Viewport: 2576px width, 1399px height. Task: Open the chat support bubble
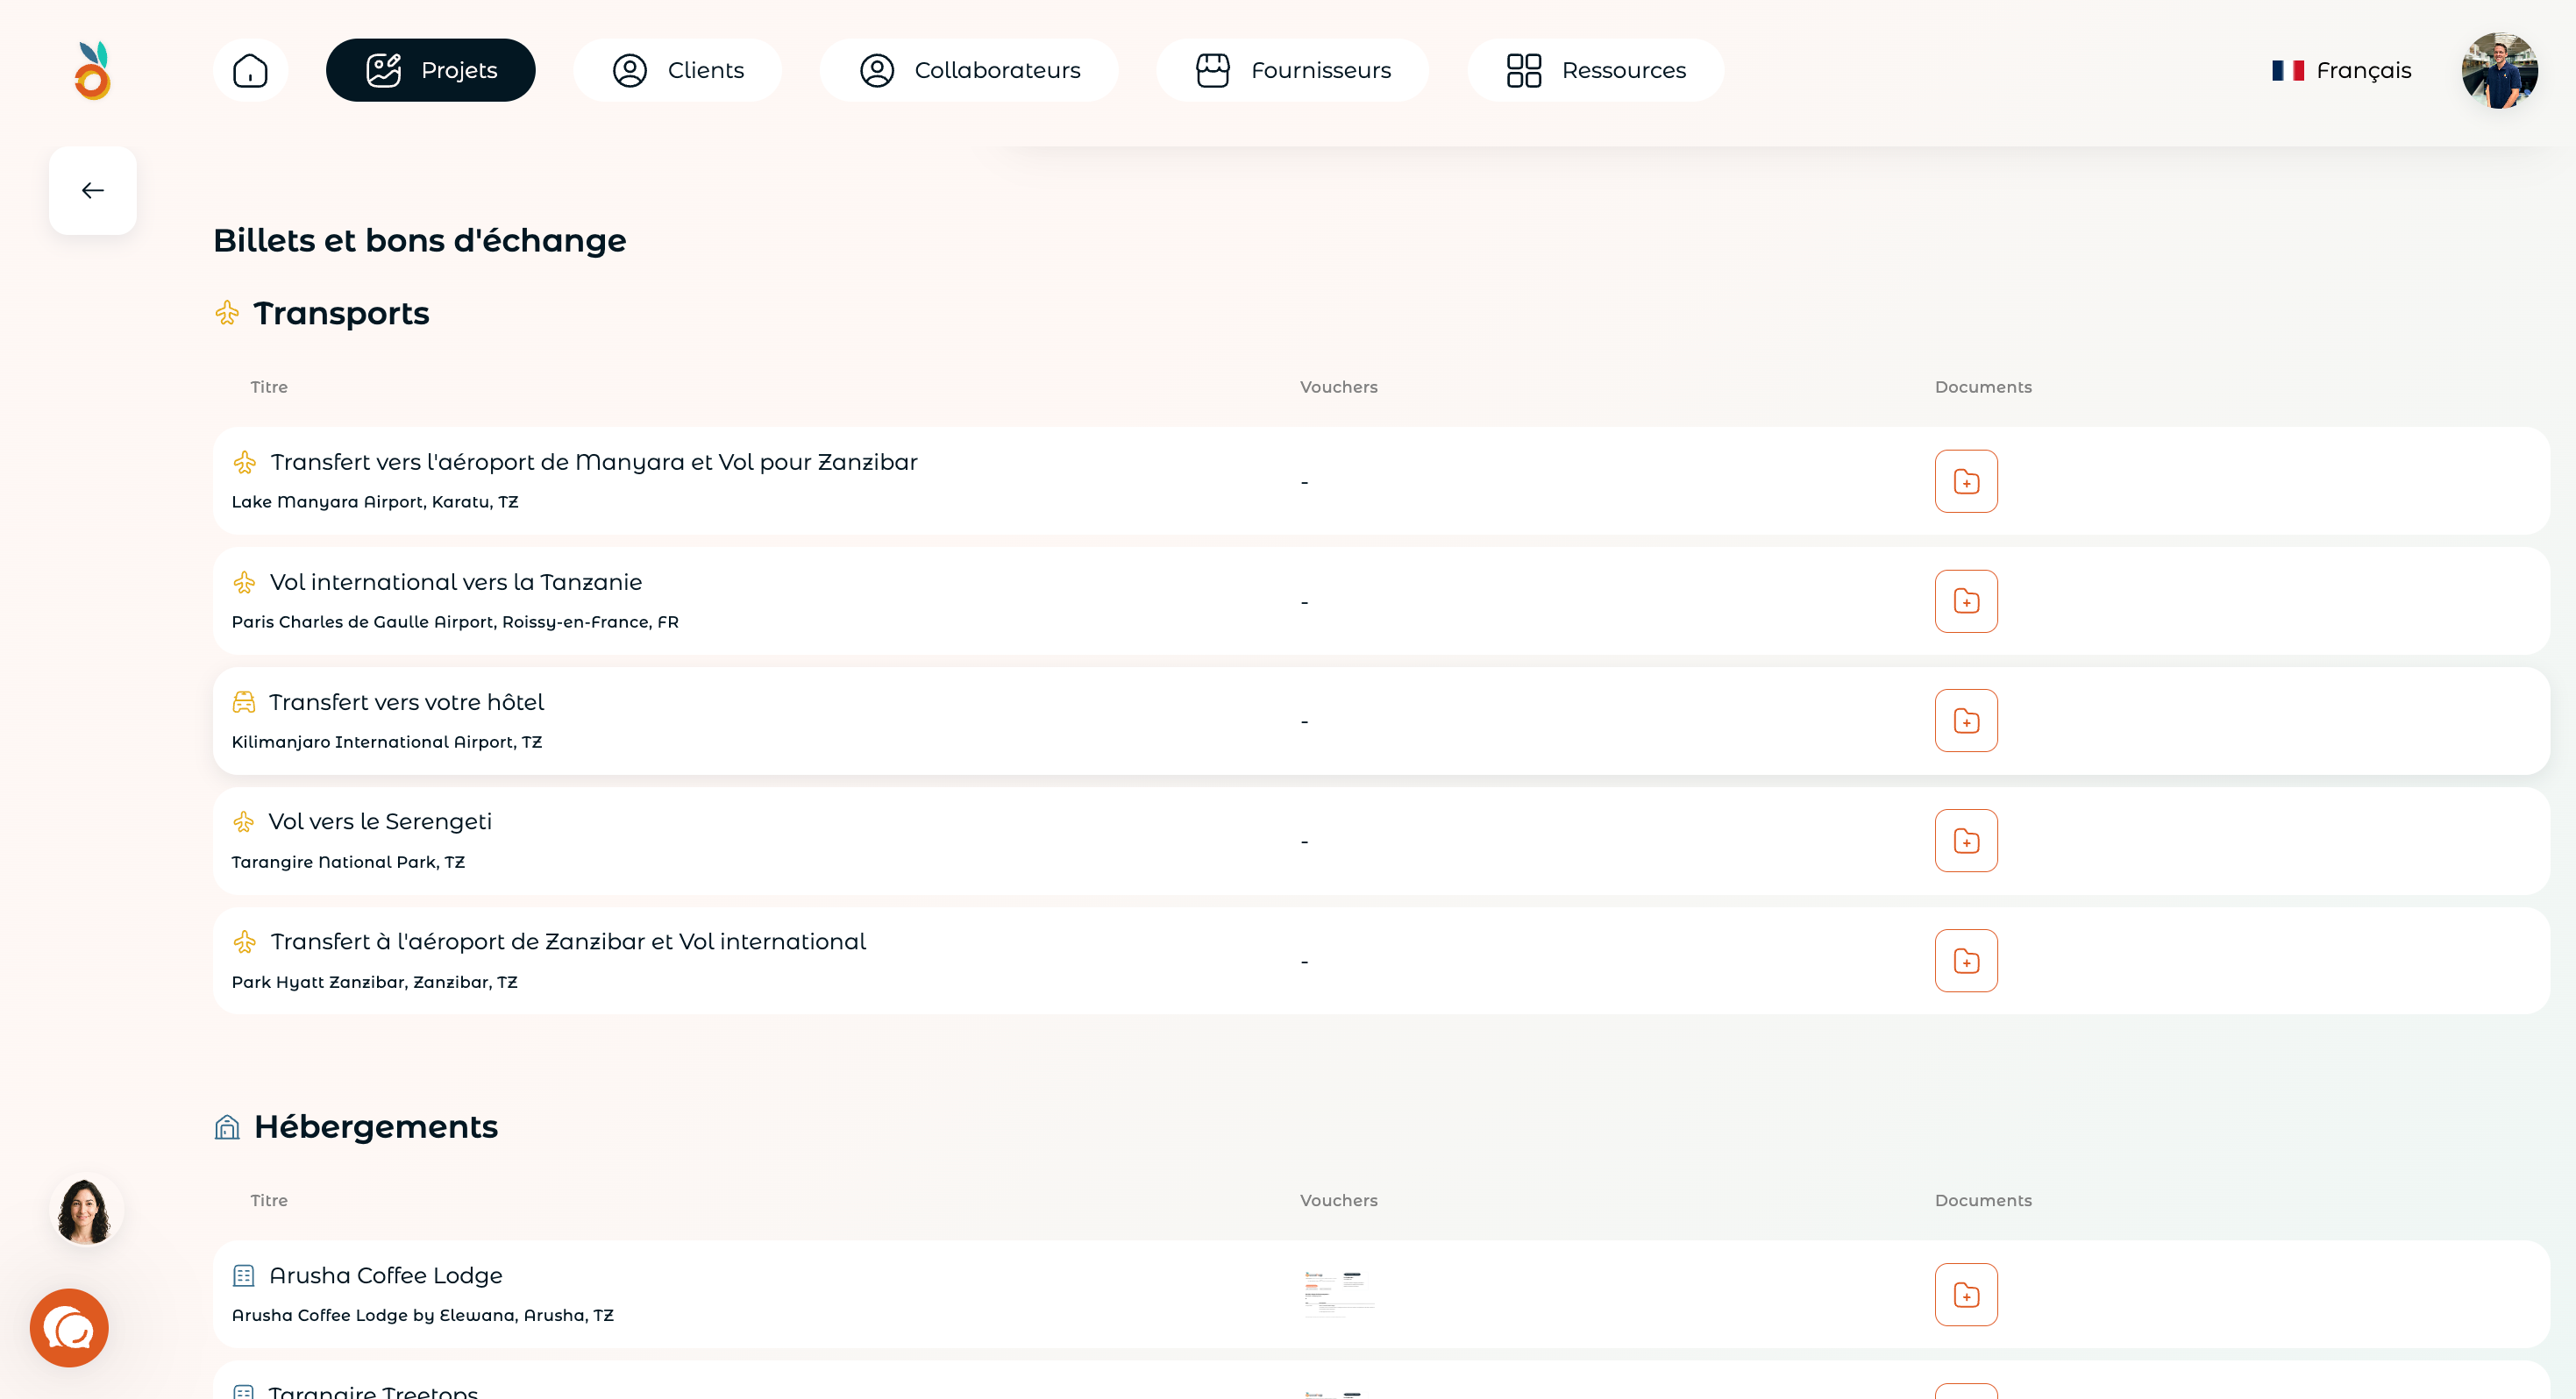[x=69, y=1327]
